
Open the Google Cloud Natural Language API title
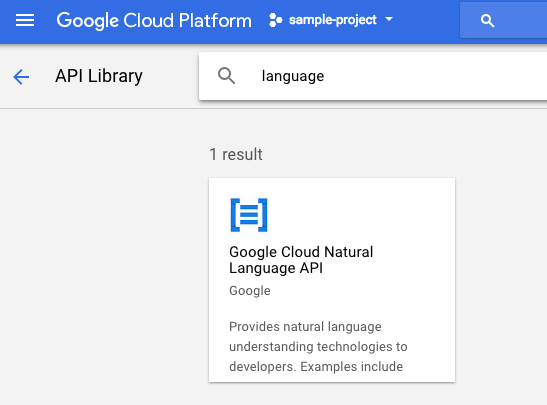301,260
